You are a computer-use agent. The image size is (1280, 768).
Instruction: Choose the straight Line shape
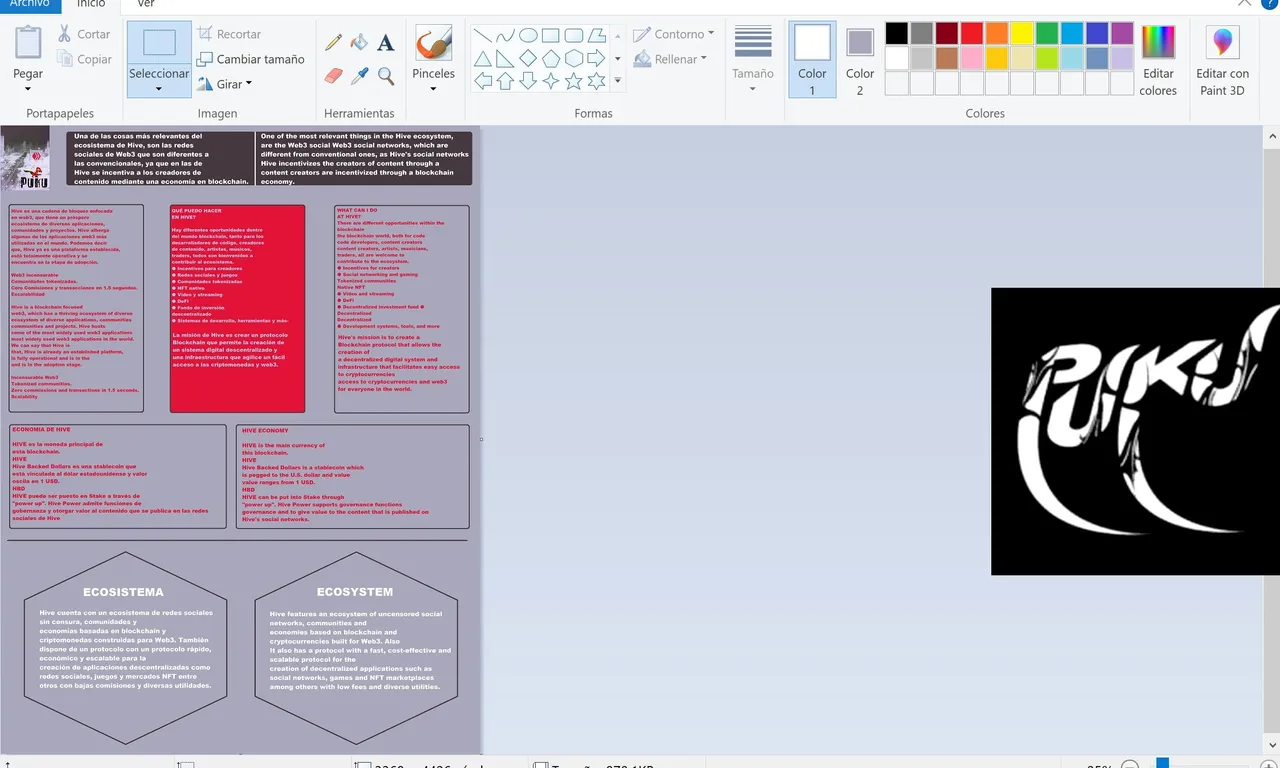482,35
